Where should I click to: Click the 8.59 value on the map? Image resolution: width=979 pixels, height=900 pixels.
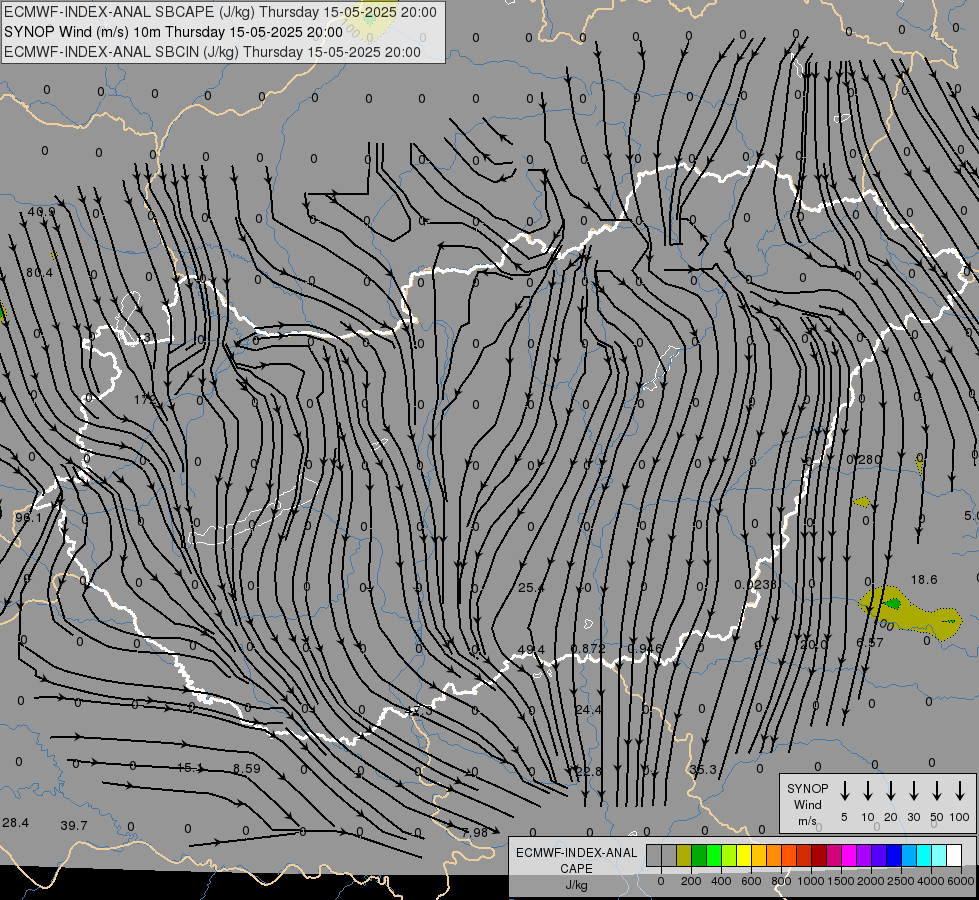coord(247,769)
